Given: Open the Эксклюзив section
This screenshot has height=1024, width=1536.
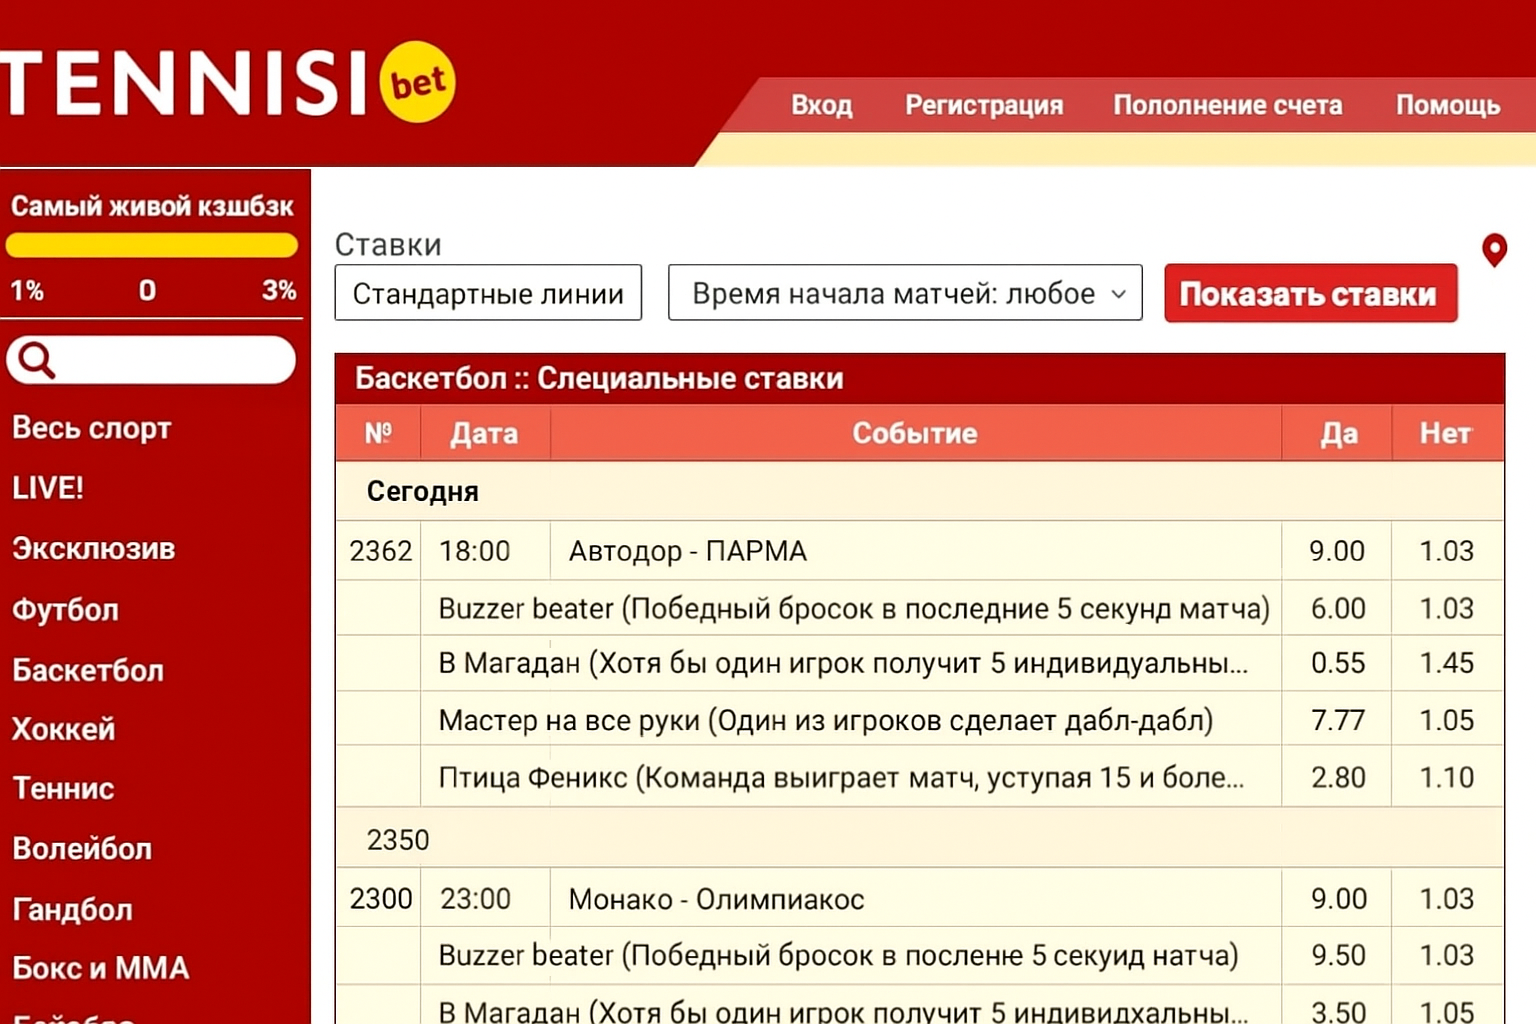Looking at the screenshot, I should tap(93, 549).
